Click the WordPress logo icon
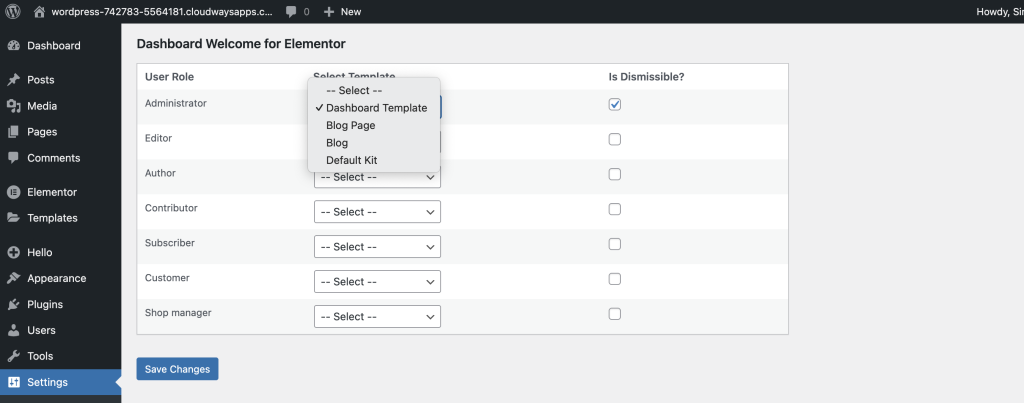This screenshot has width=1024, height=403. point(13,12)
